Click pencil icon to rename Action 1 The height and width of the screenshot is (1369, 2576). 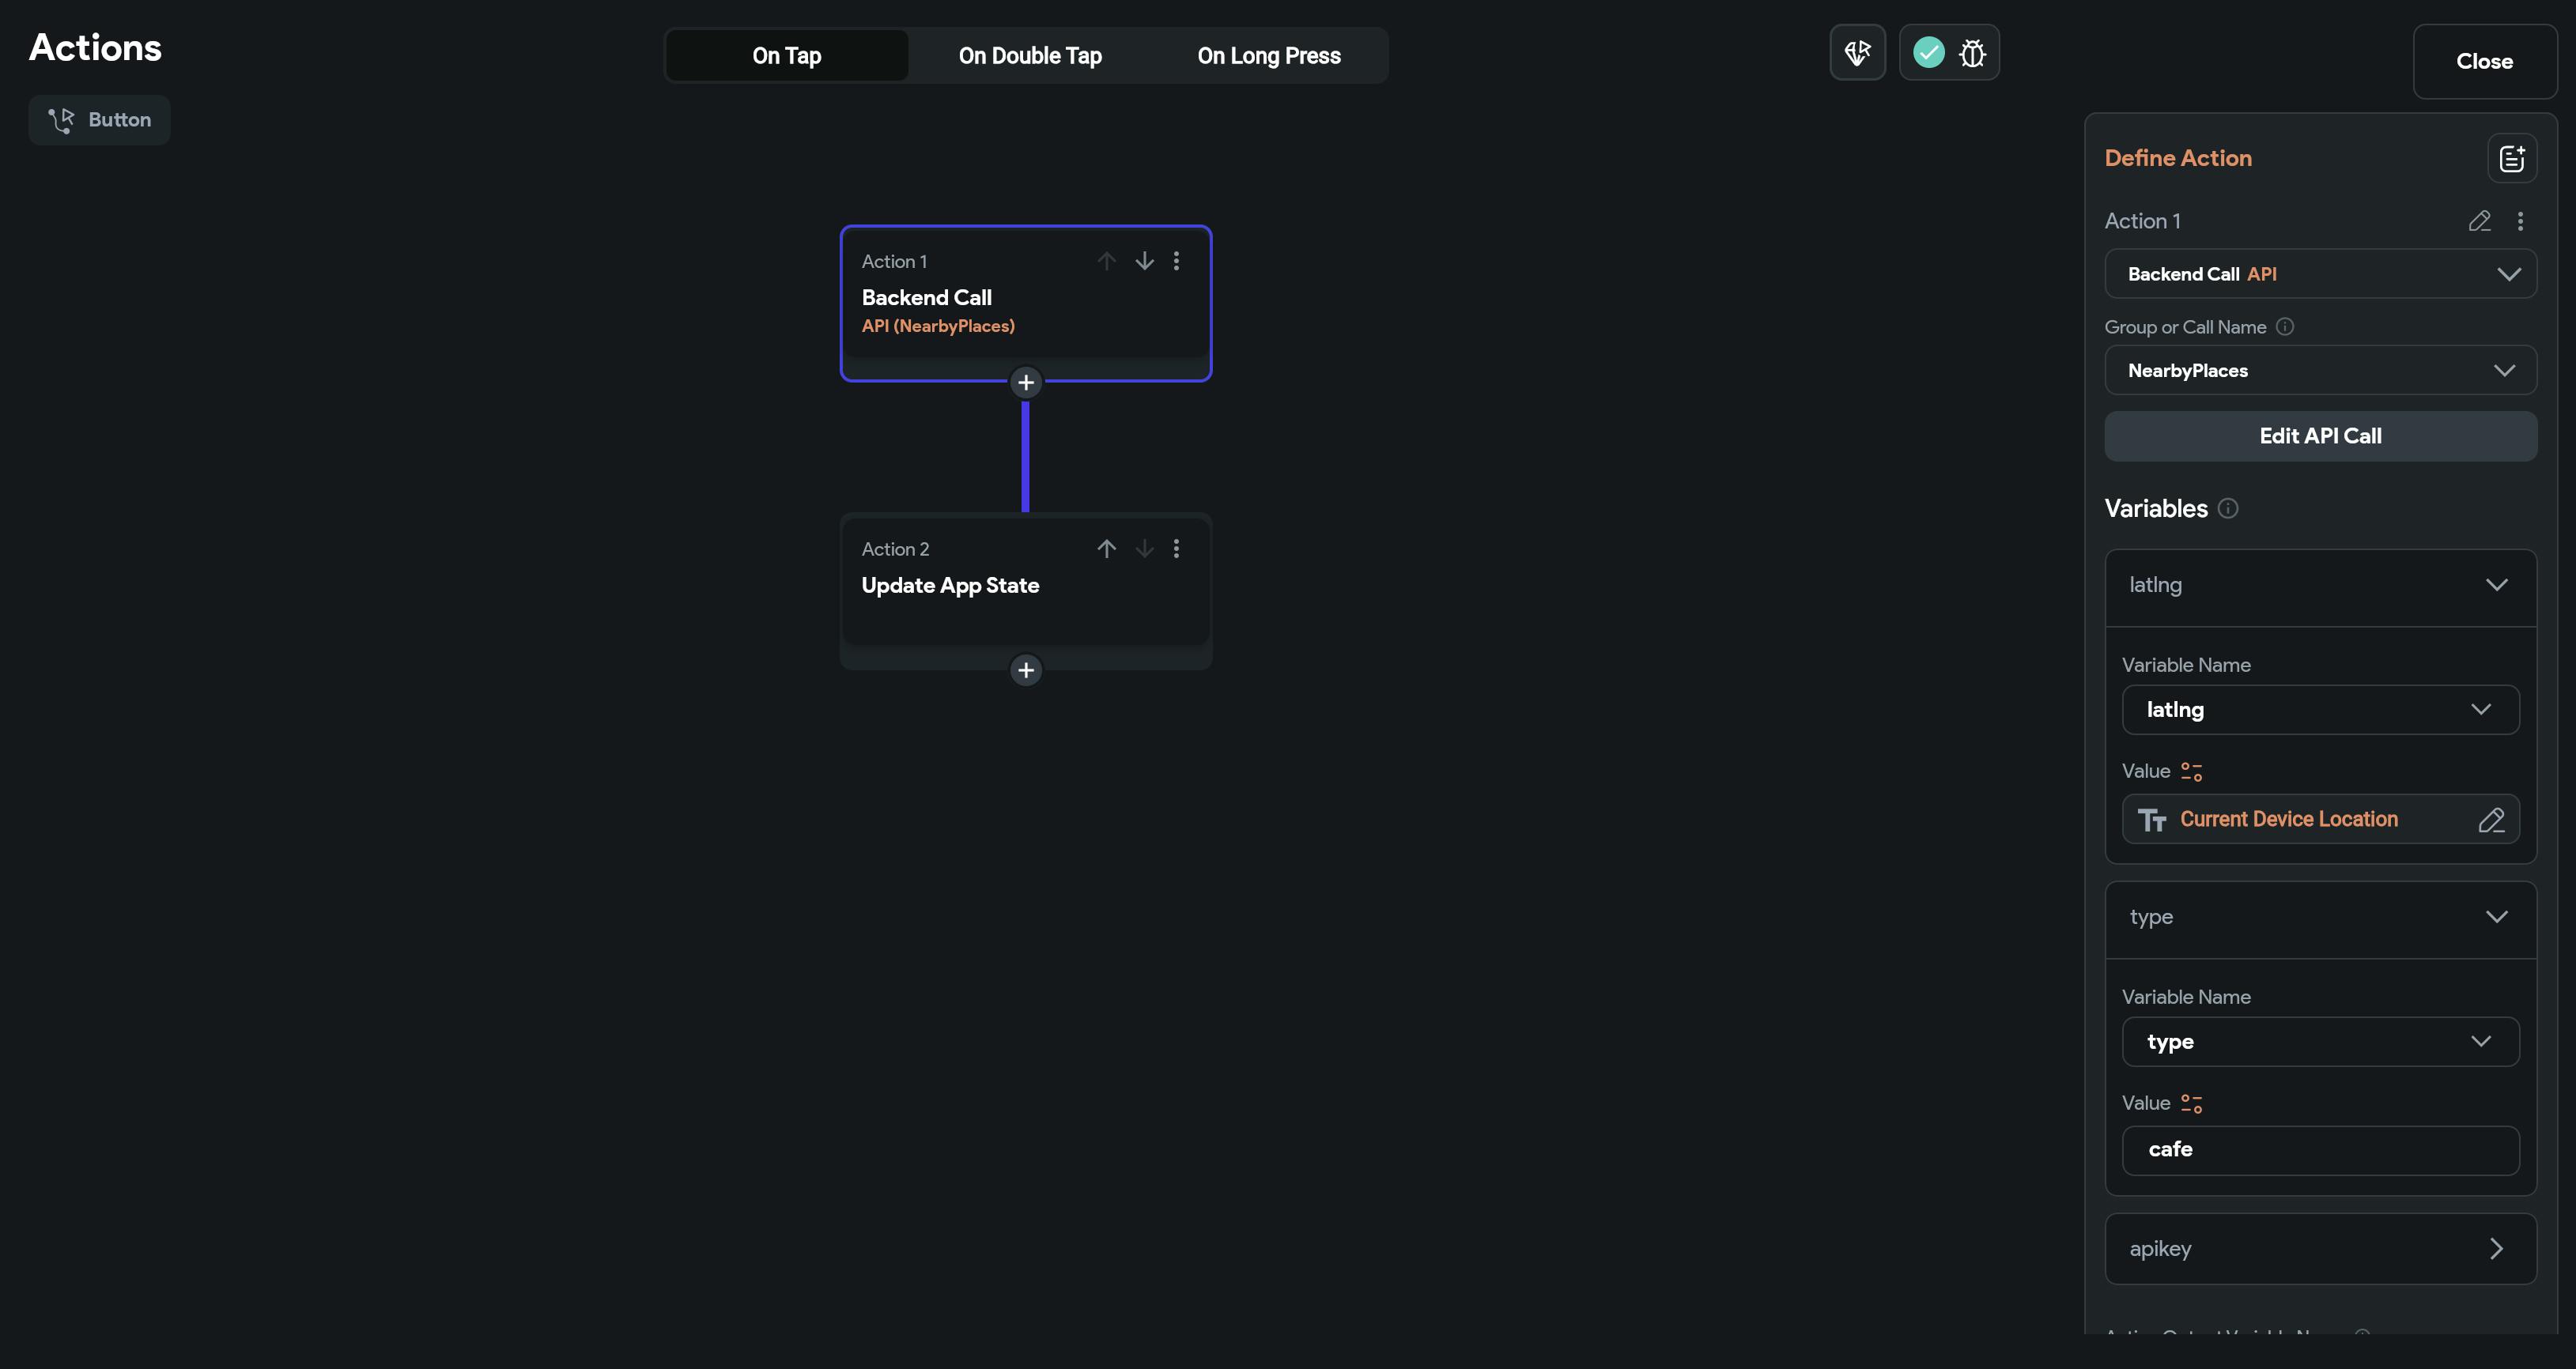pos(2479,221)
